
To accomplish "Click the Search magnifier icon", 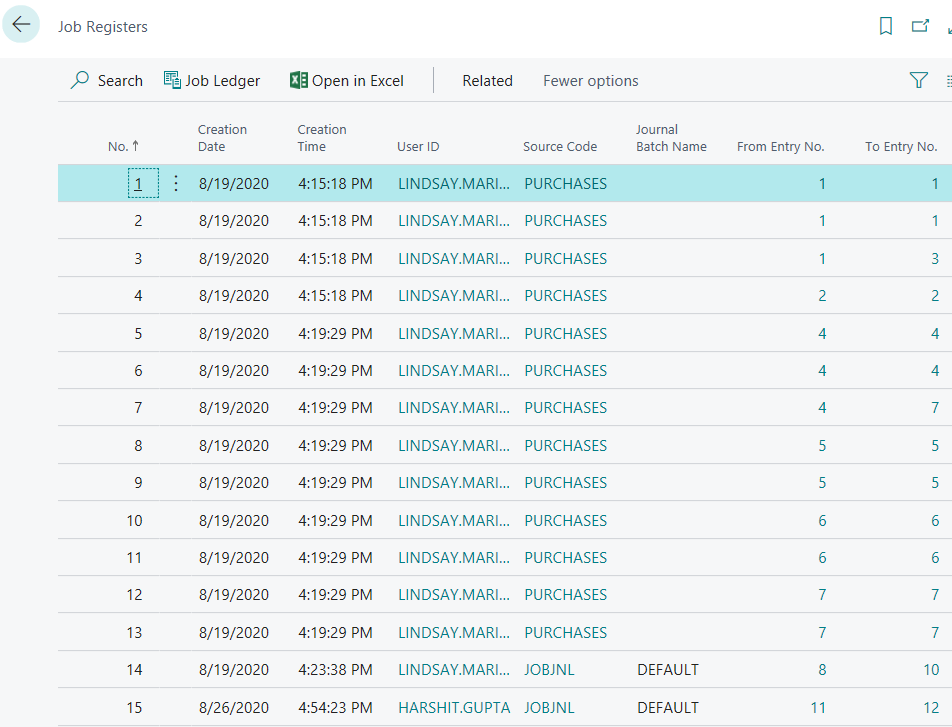I will 80,81.
